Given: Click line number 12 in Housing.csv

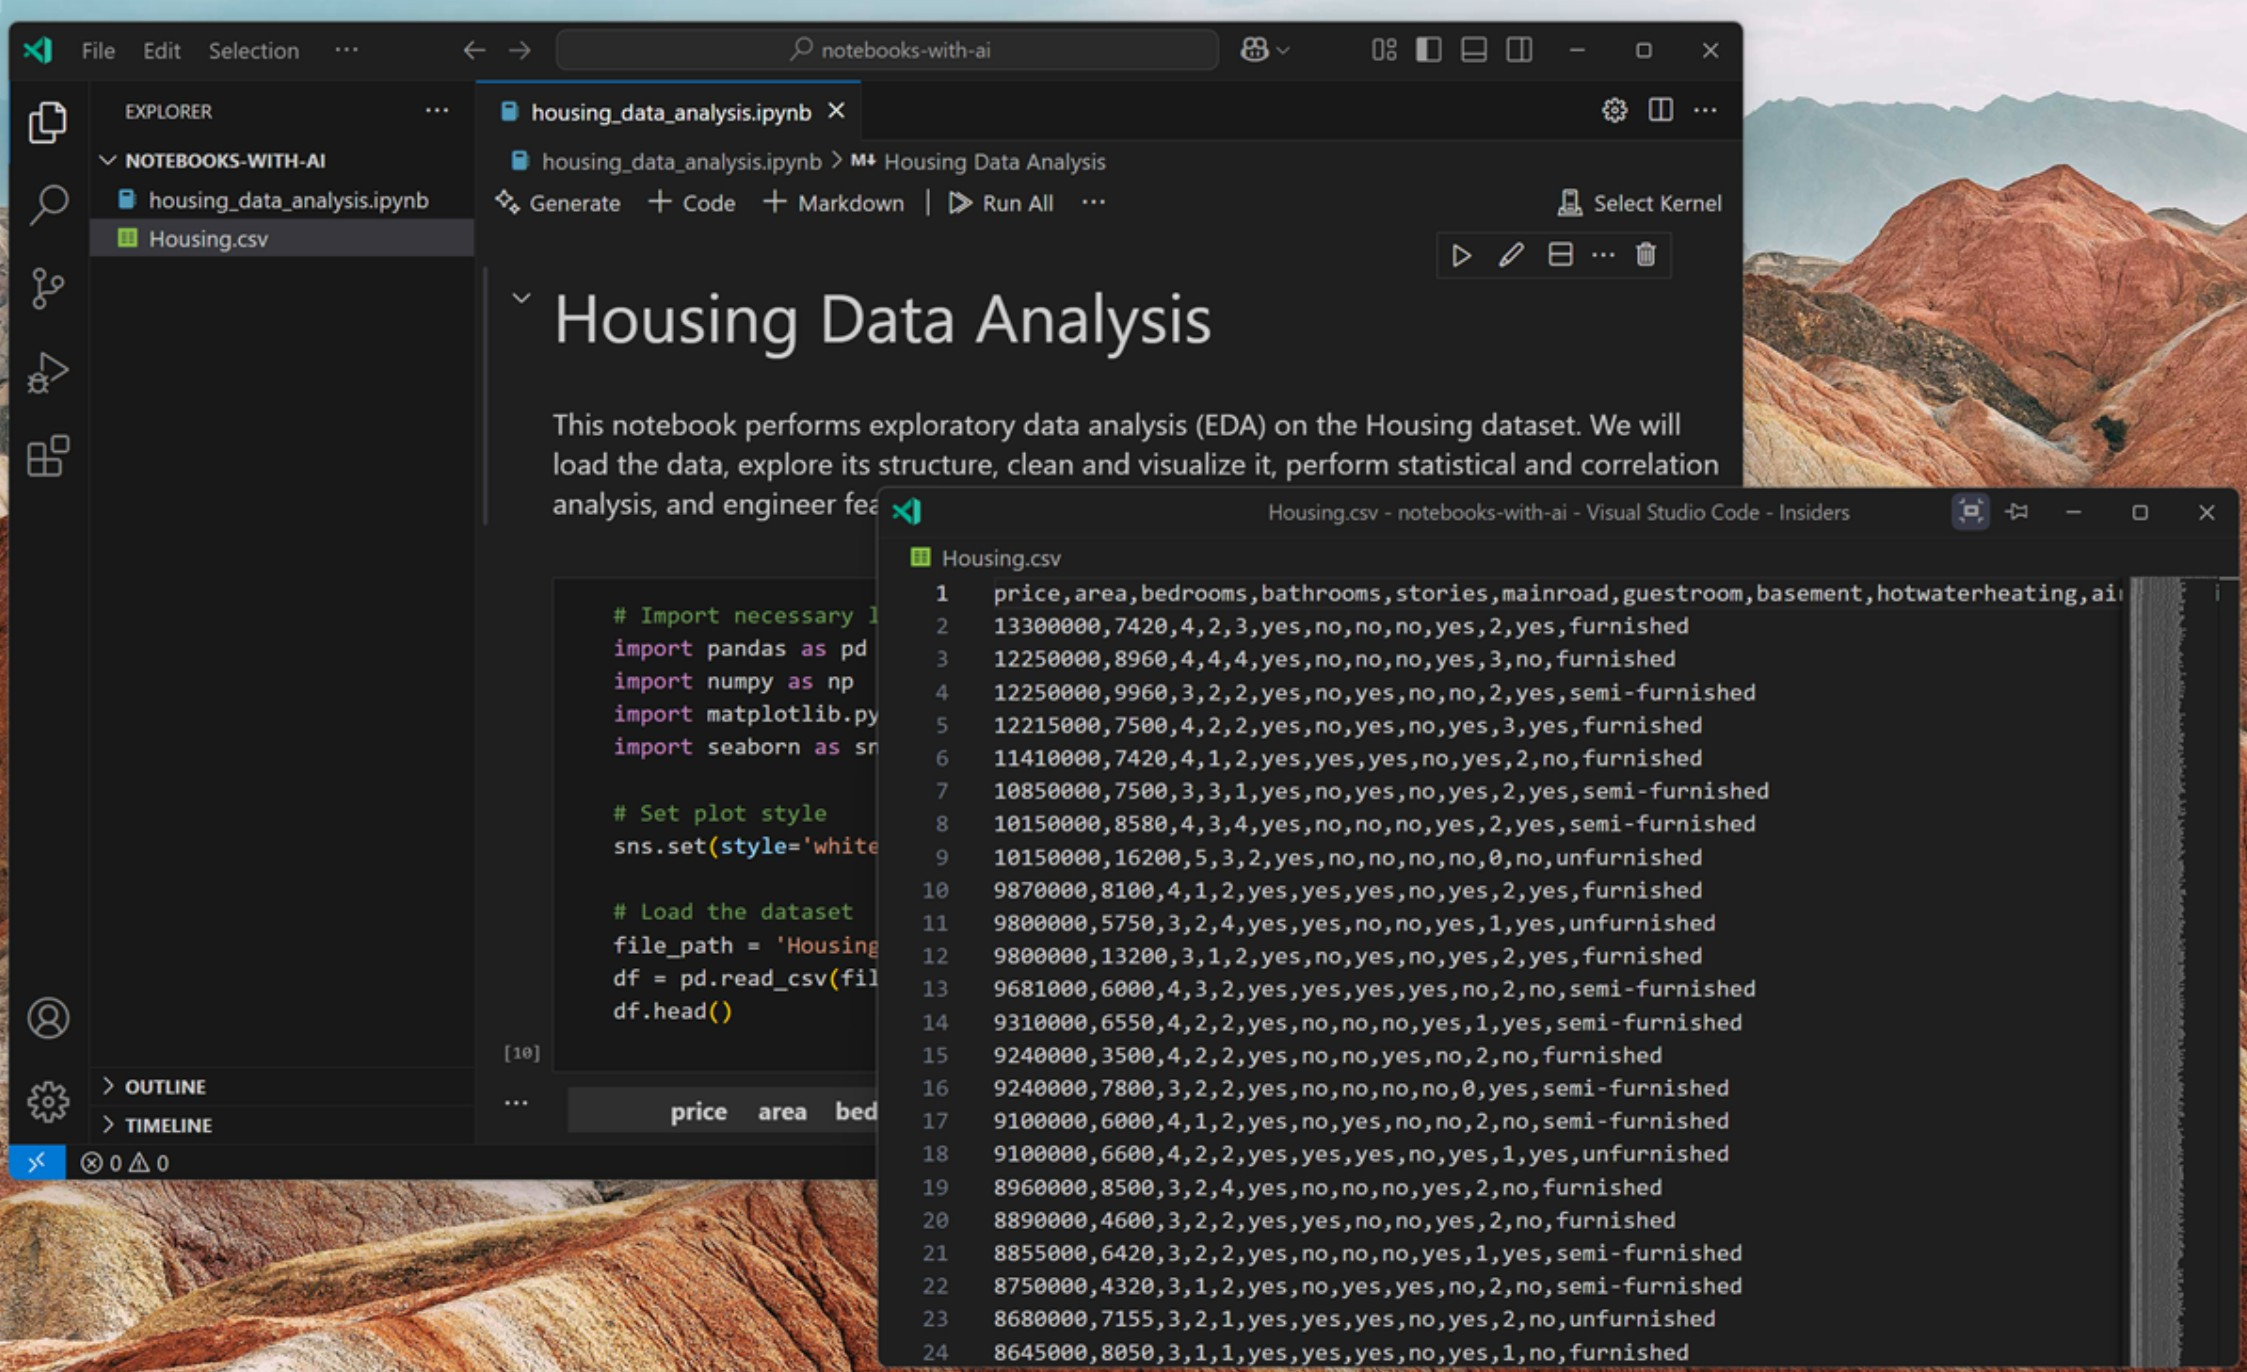Looking at the screenshot, I should pos(935,956).
